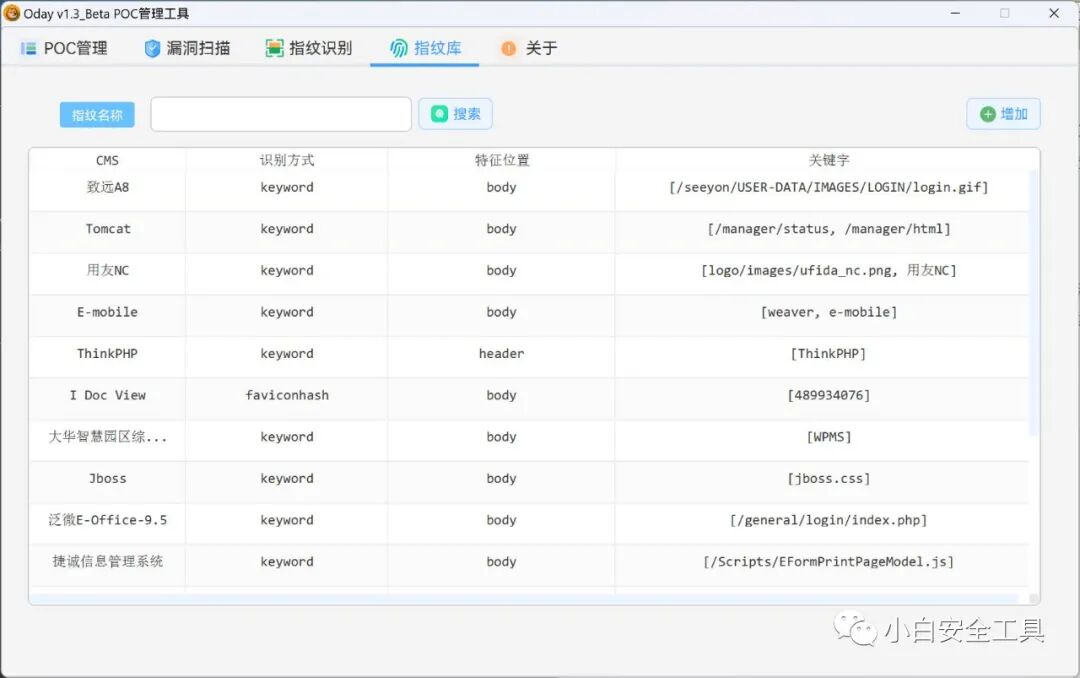Select the 大华智慧园区综... cell
1080x678 pixels.
pyautogui.click(x=107, y=437)
